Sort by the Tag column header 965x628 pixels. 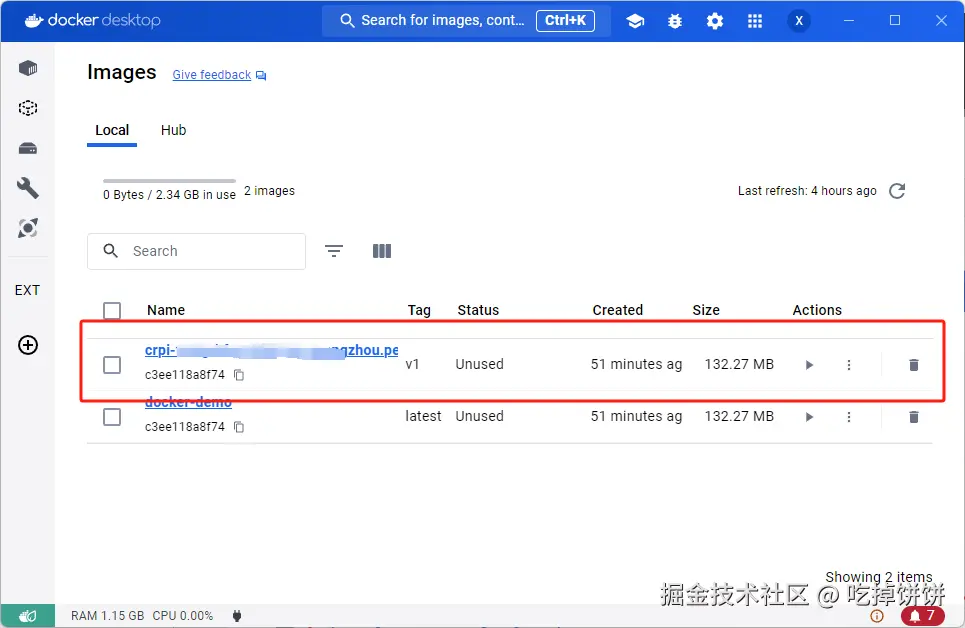(x=419, y=310)
